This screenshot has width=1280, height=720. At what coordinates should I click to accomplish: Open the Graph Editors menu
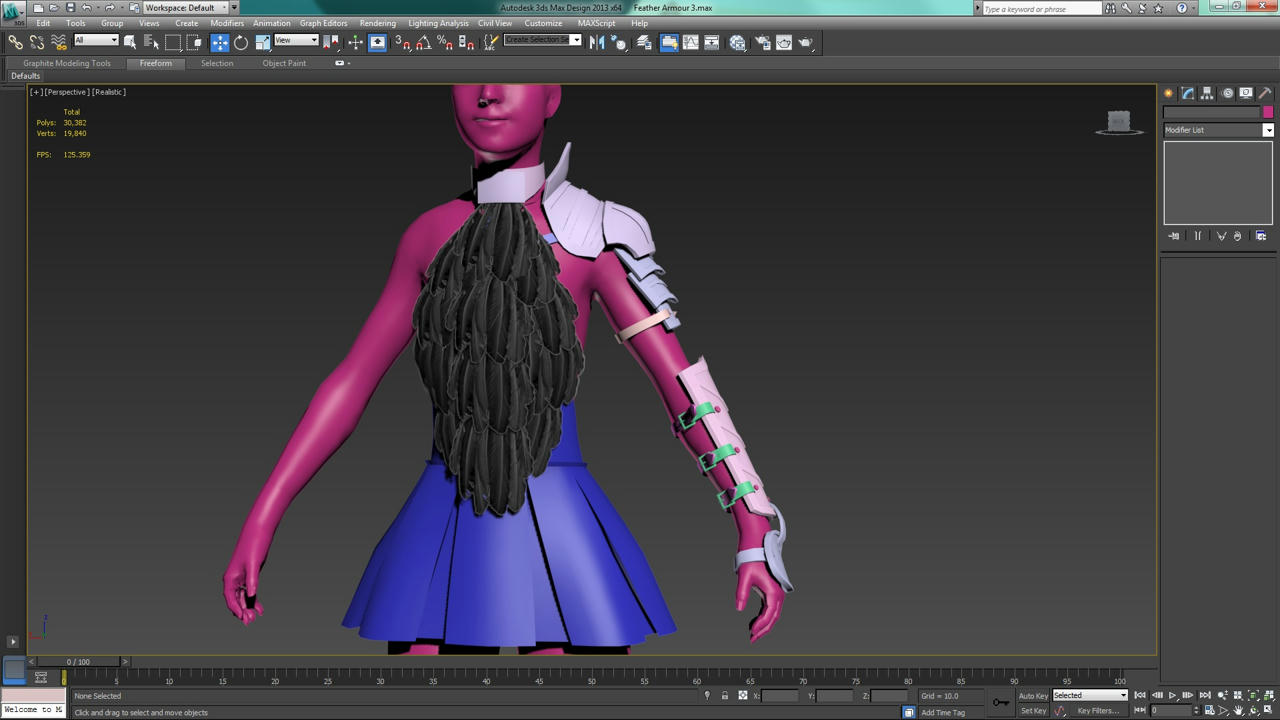pos(324,23)
